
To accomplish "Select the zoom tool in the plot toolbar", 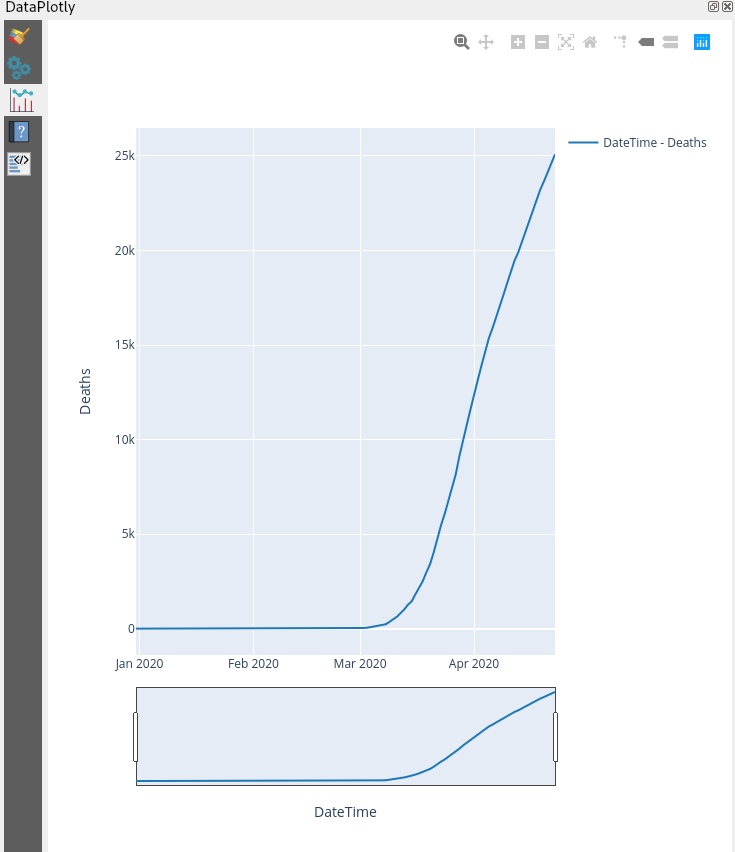I will coord(462,42).
